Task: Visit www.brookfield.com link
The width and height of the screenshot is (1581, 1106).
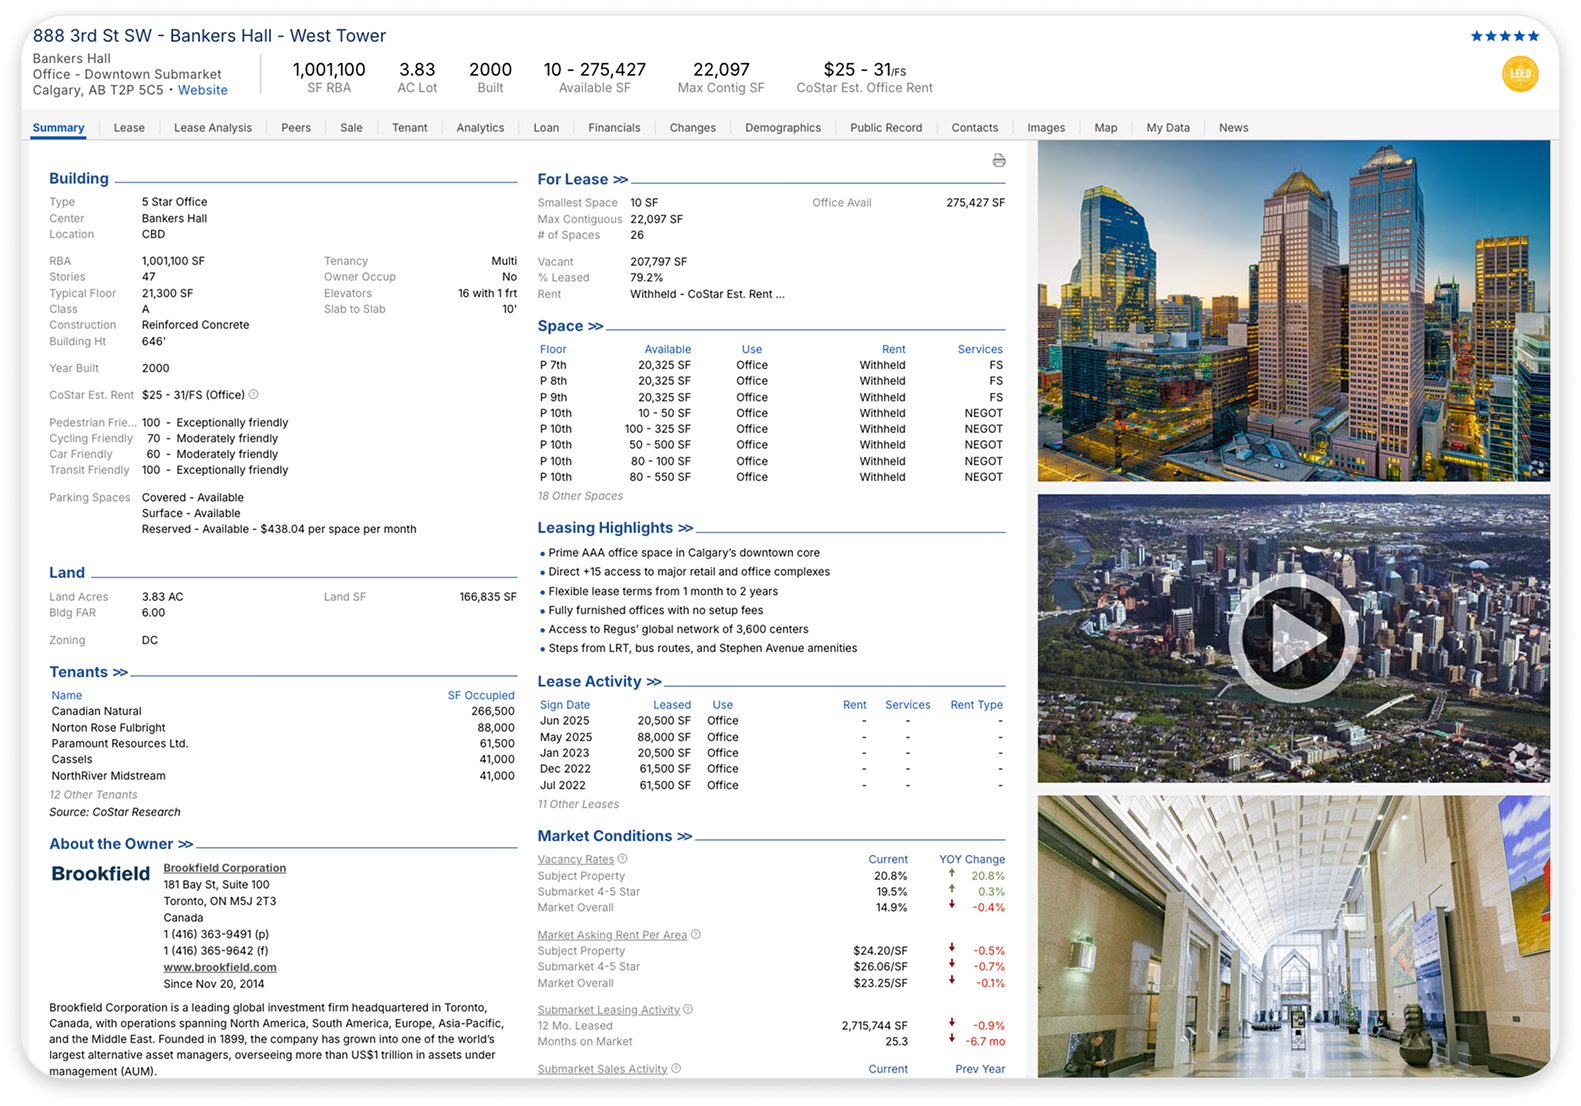Action: click(x=220, y=968)
